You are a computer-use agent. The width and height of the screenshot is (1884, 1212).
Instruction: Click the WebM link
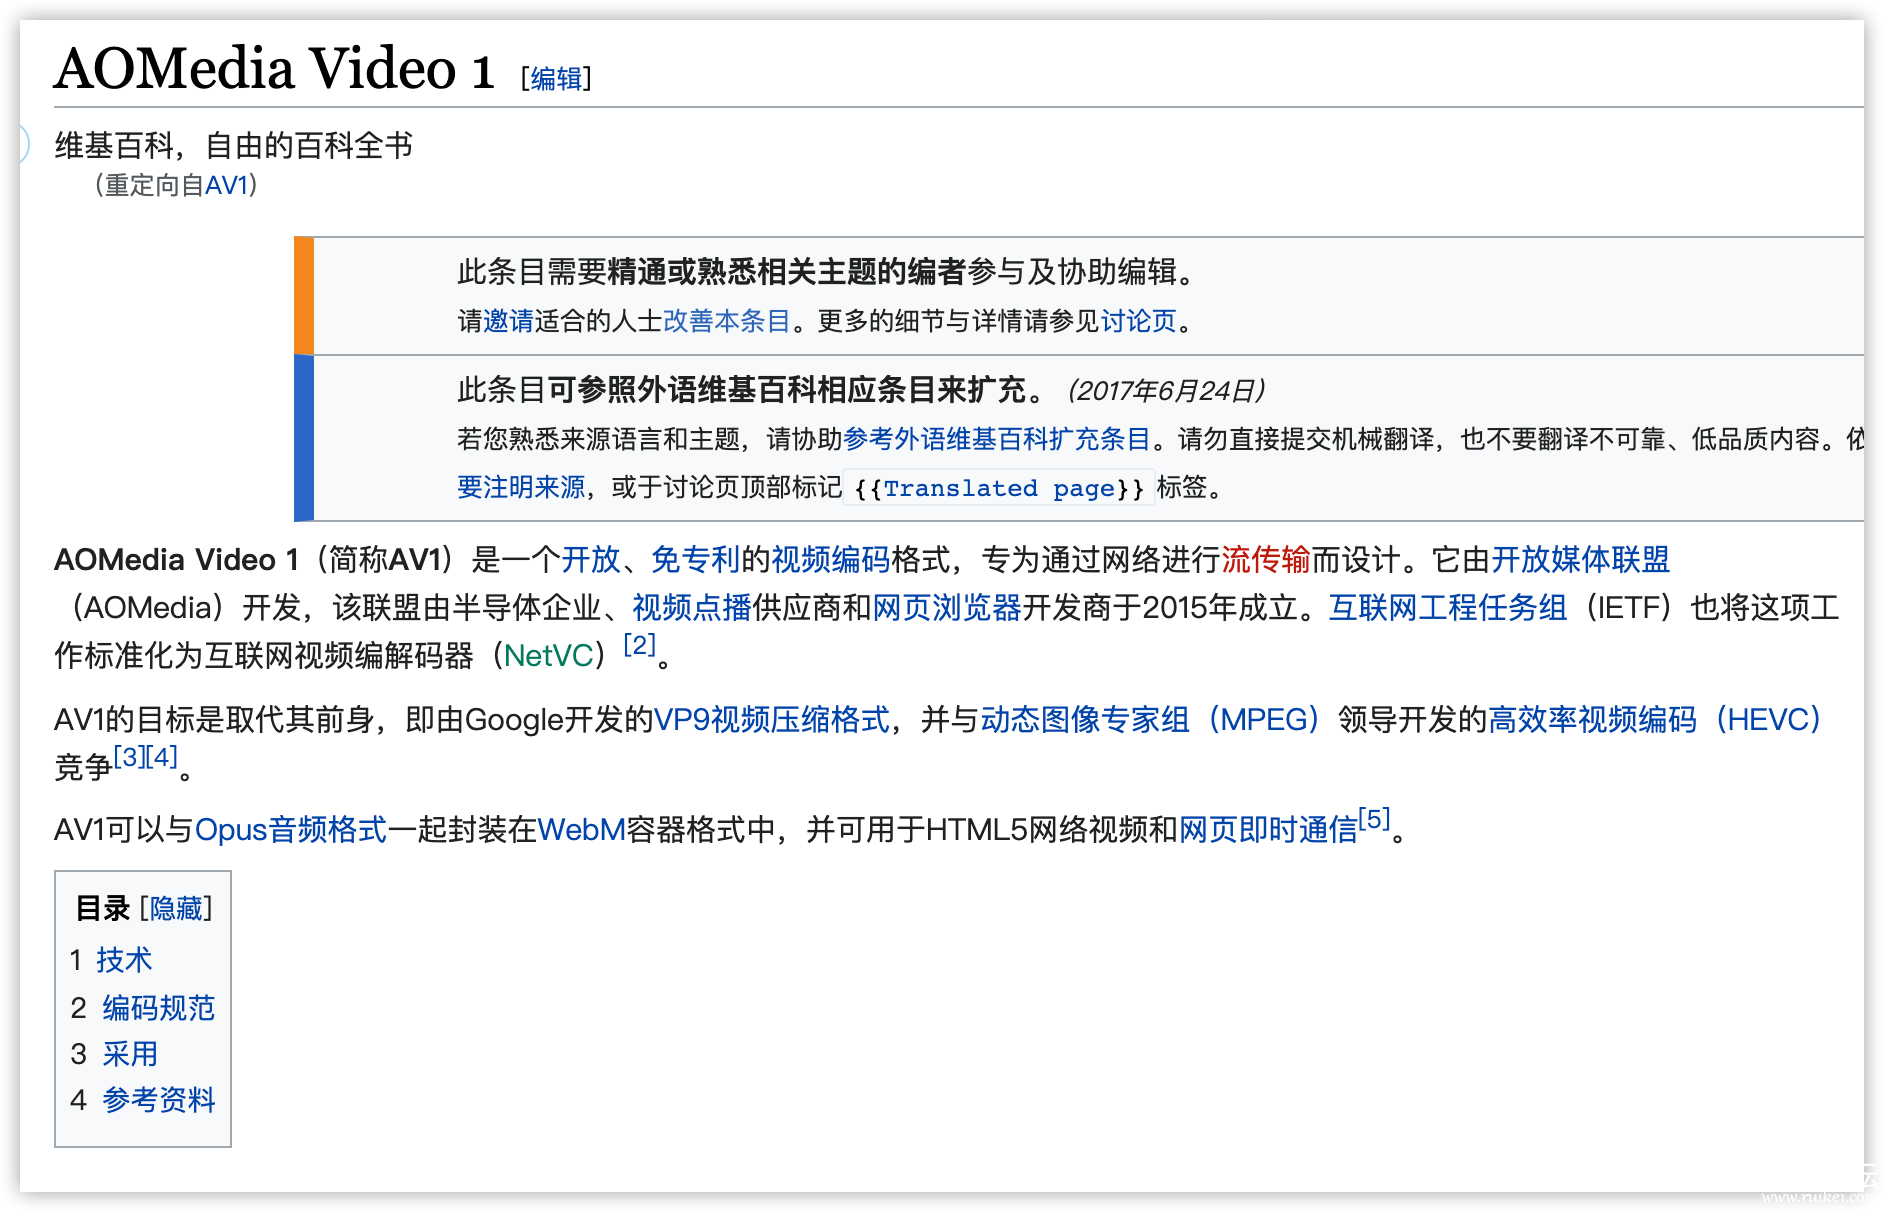(x=582, y=829)
